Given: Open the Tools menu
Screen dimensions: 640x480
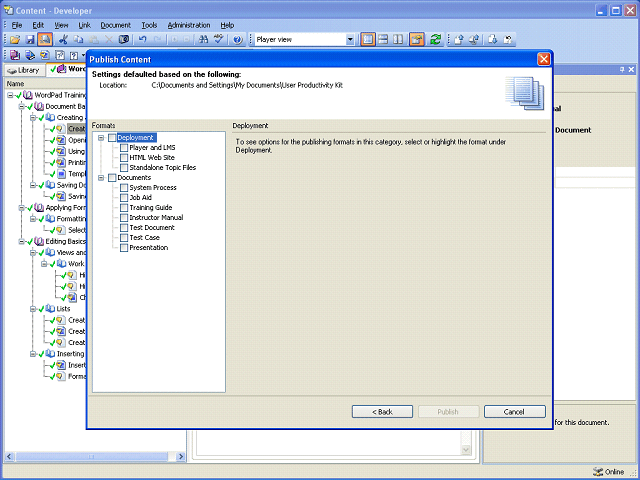Looking at the screenshot, I should [x=149, y=25].
